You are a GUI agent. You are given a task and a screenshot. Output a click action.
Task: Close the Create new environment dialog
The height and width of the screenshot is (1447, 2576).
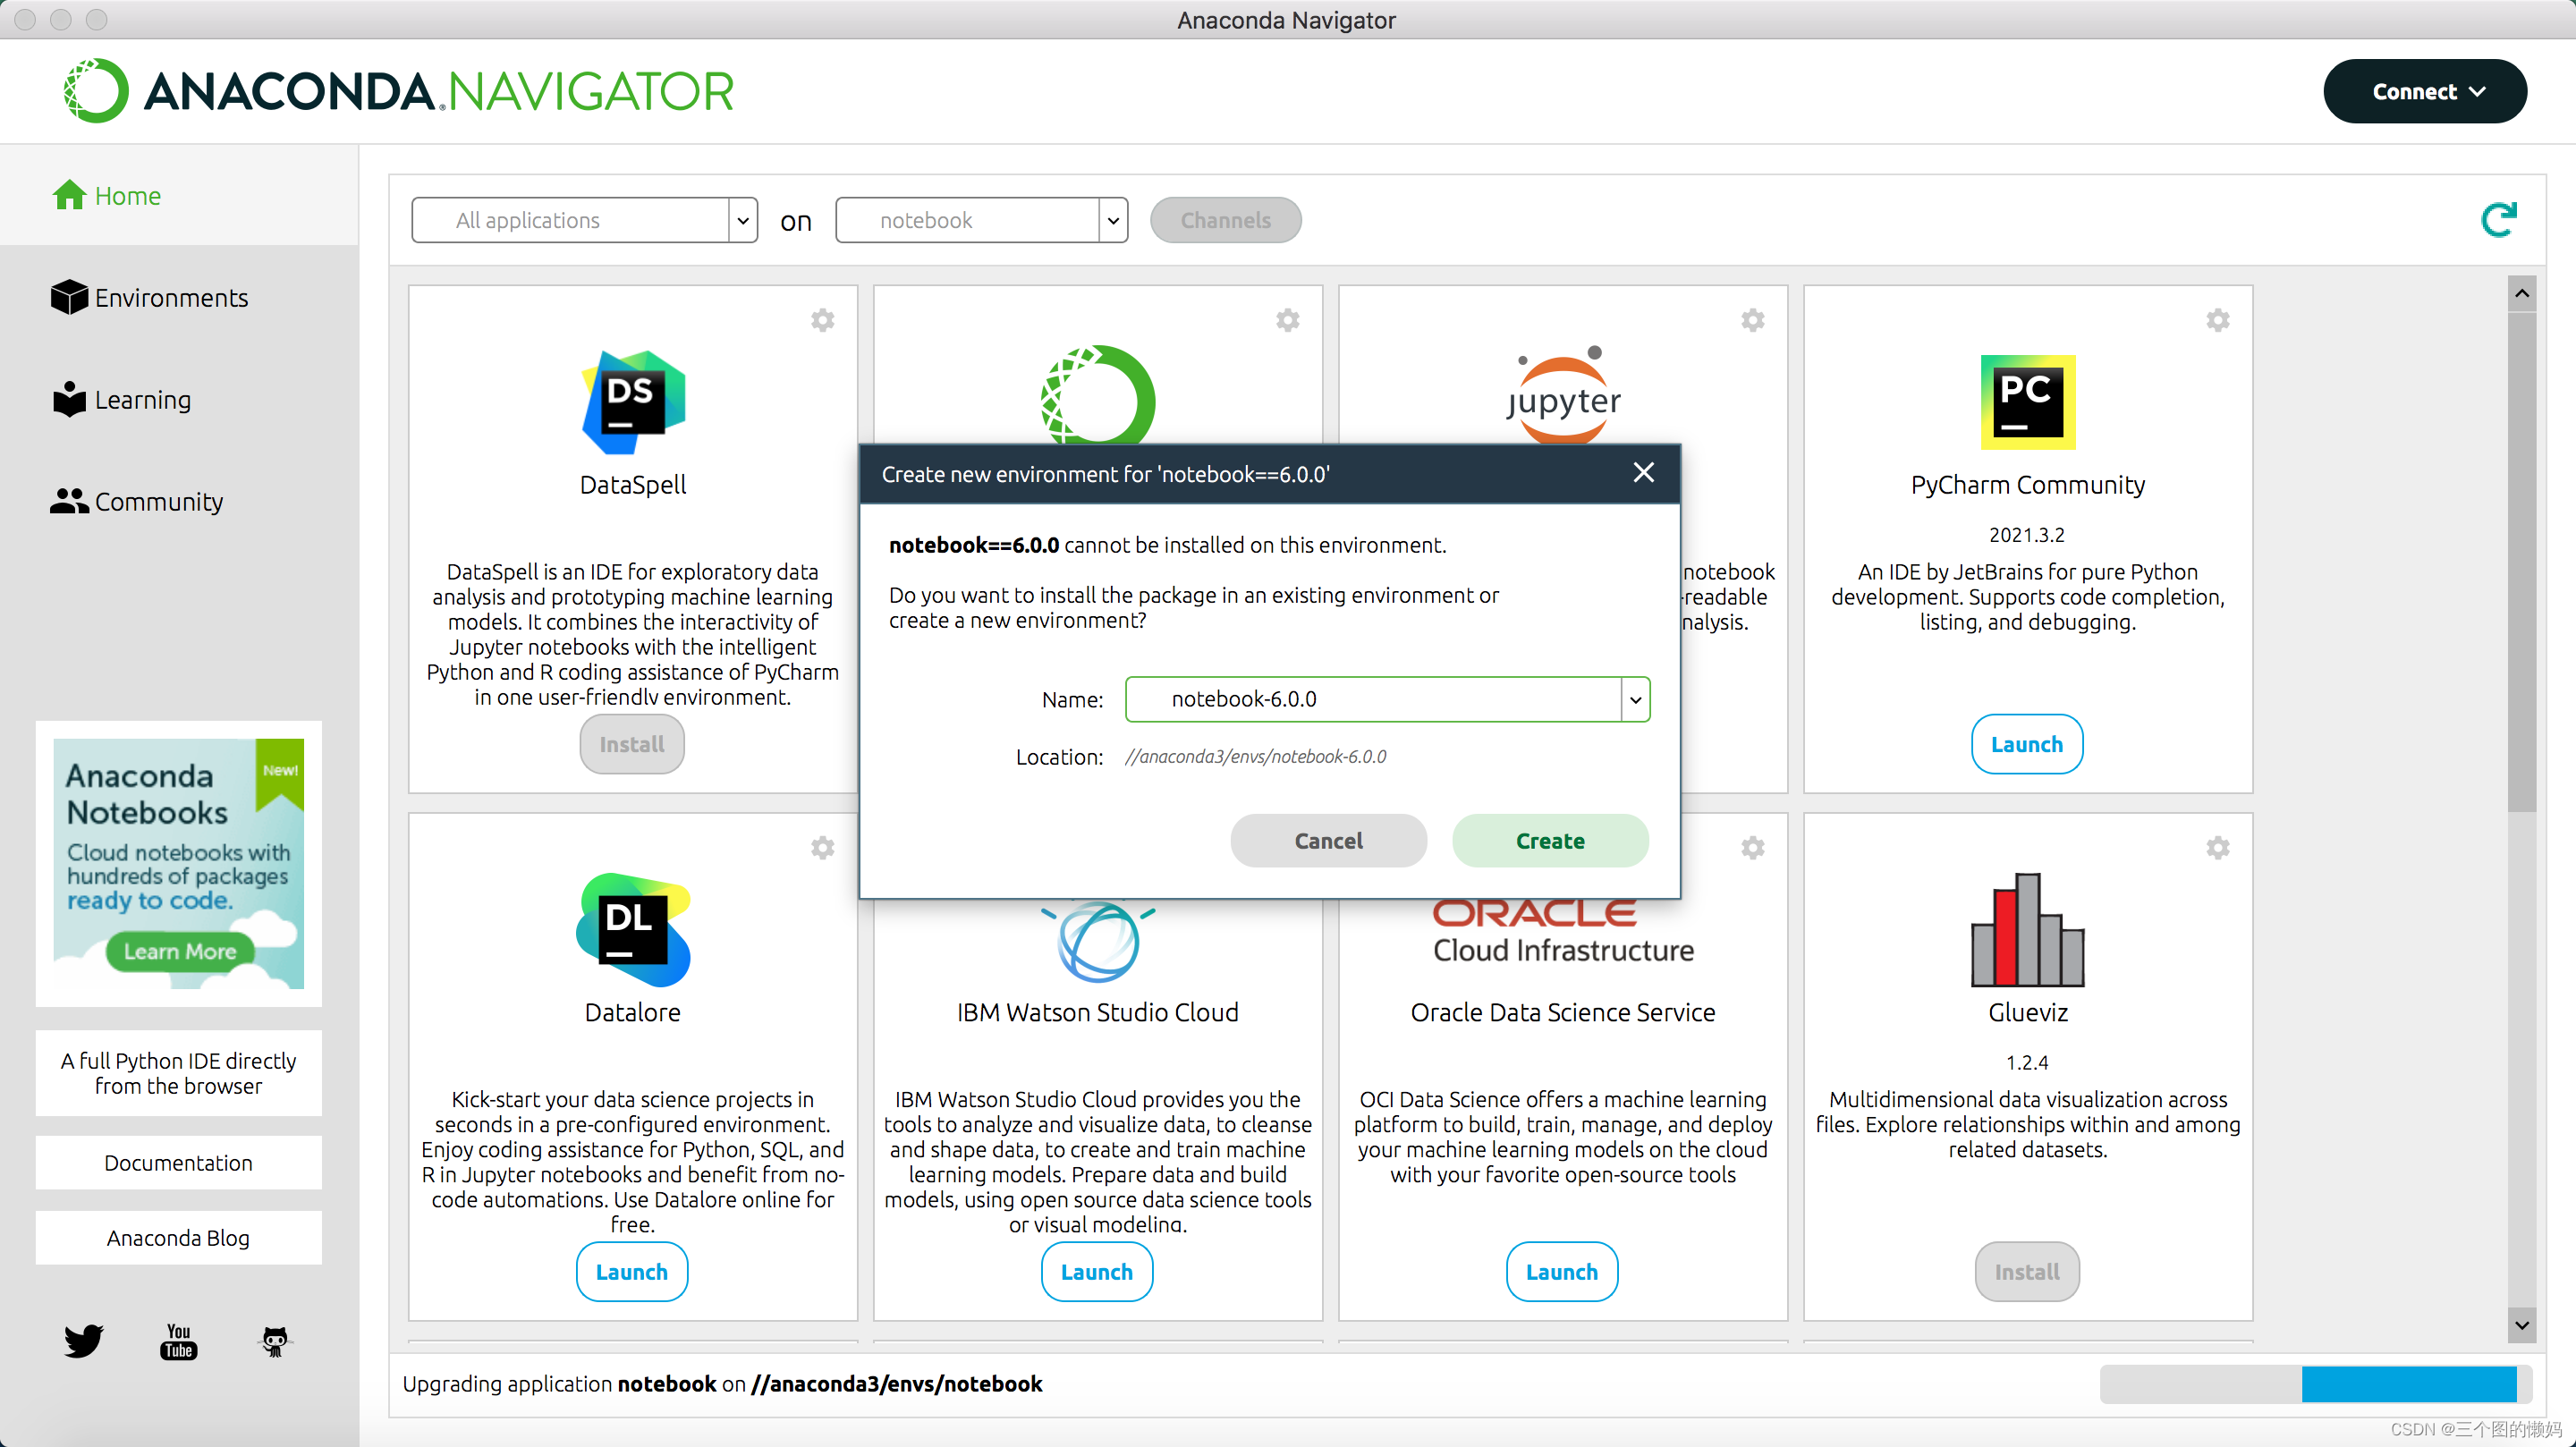[x=1643, y=472]
